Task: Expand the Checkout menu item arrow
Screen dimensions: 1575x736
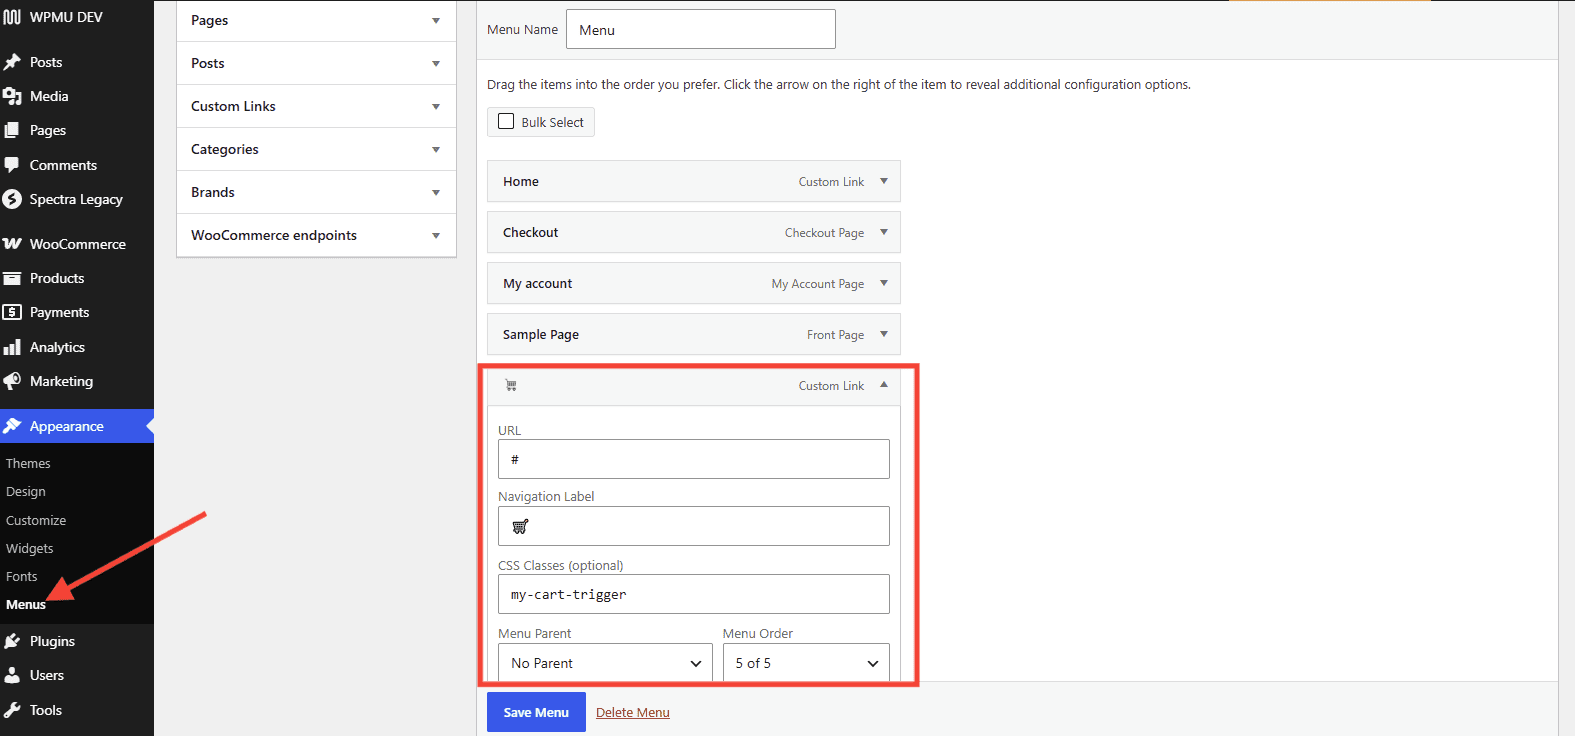Action: coord(884,232)
